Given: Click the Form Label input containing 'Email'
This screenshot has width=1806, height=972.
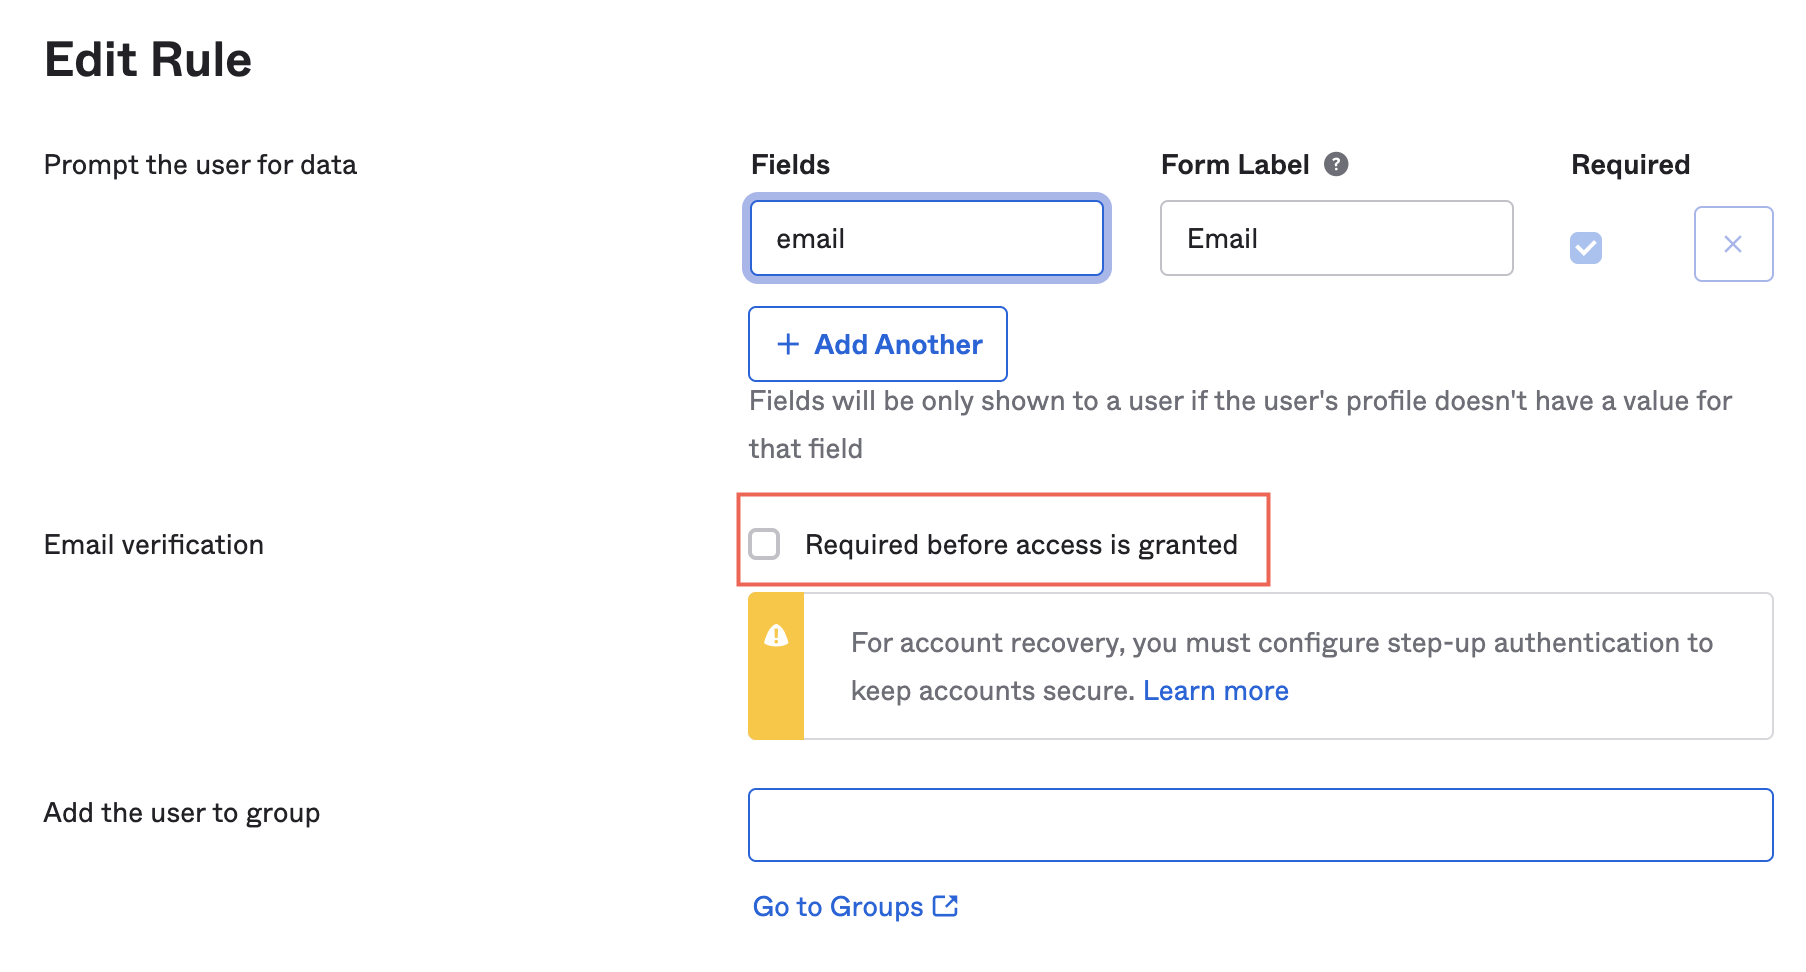Looking at the screenshot, I should (1336, 238).
